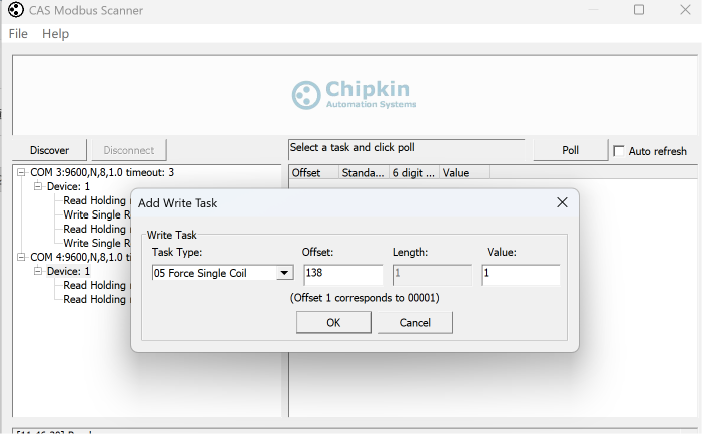Select first Read Holding task under COM 3

(97, 200)
